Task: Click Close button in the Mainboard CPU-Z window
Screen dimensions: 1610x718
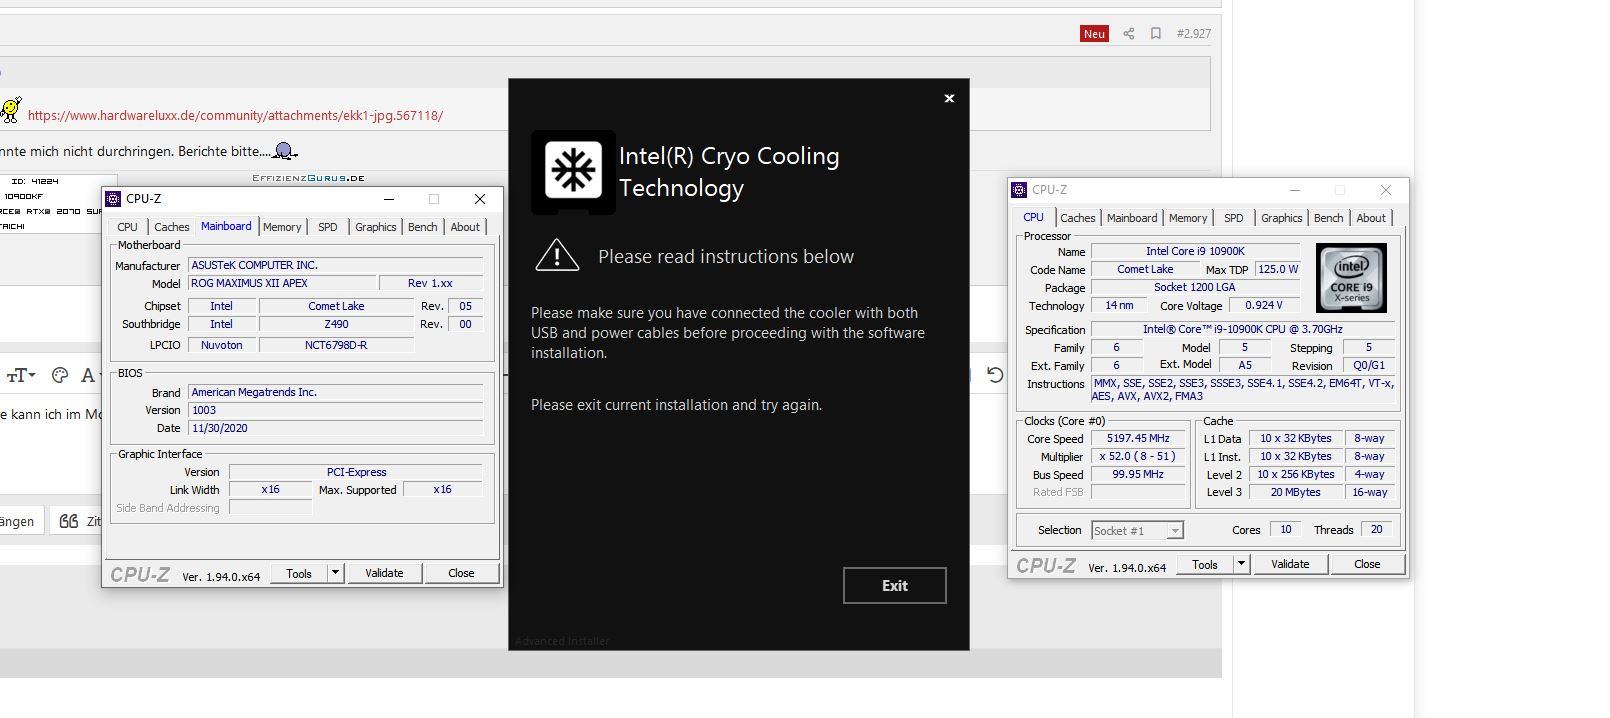Action: [x=461, y=573]
